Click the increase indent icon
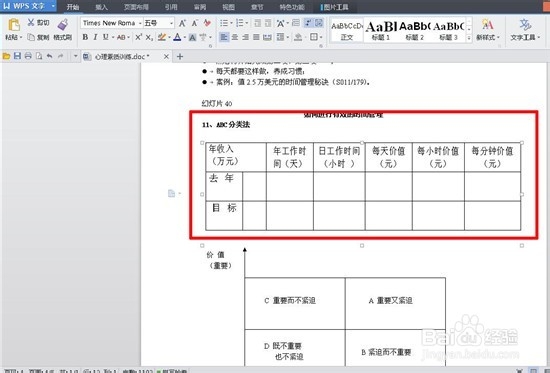Screen dimensions: 550x373 click(x=268, y=23)
